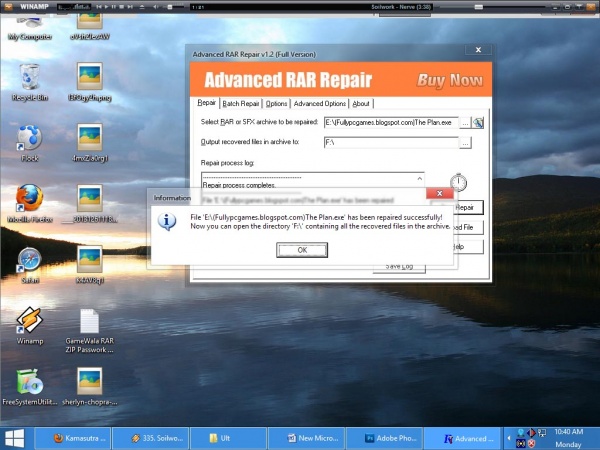
Task: Click the Advanced RAR Repair taskbar item
Action: tap(463, 439)
